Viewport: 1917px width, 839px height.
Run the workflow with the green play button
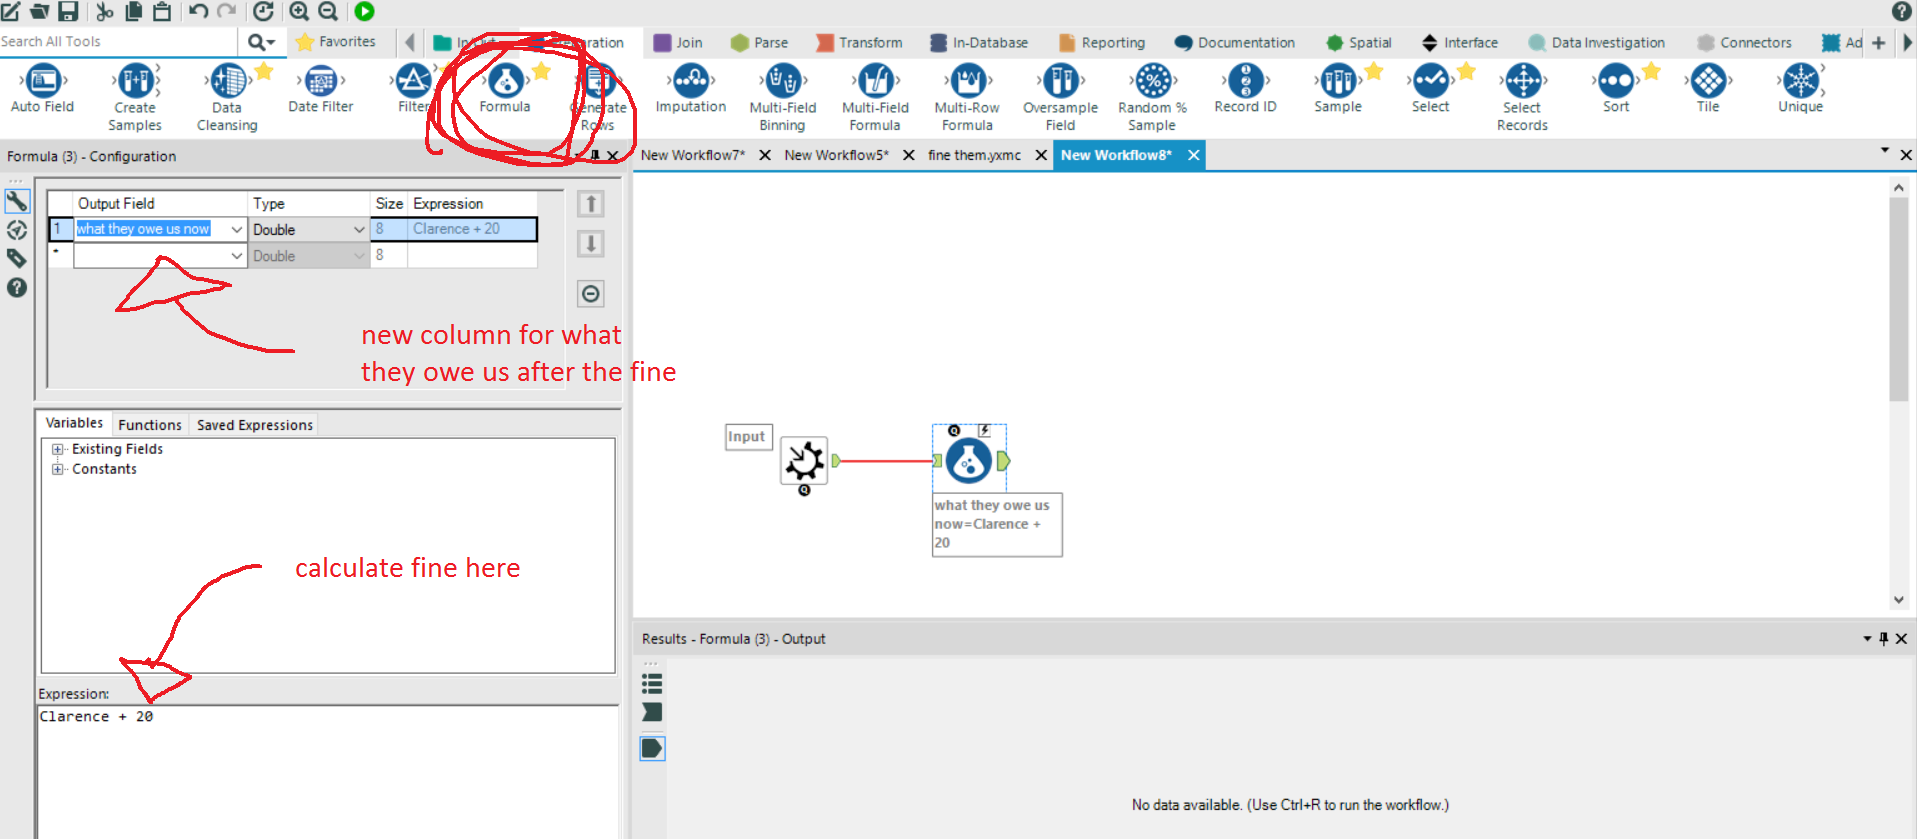[365, 11]
